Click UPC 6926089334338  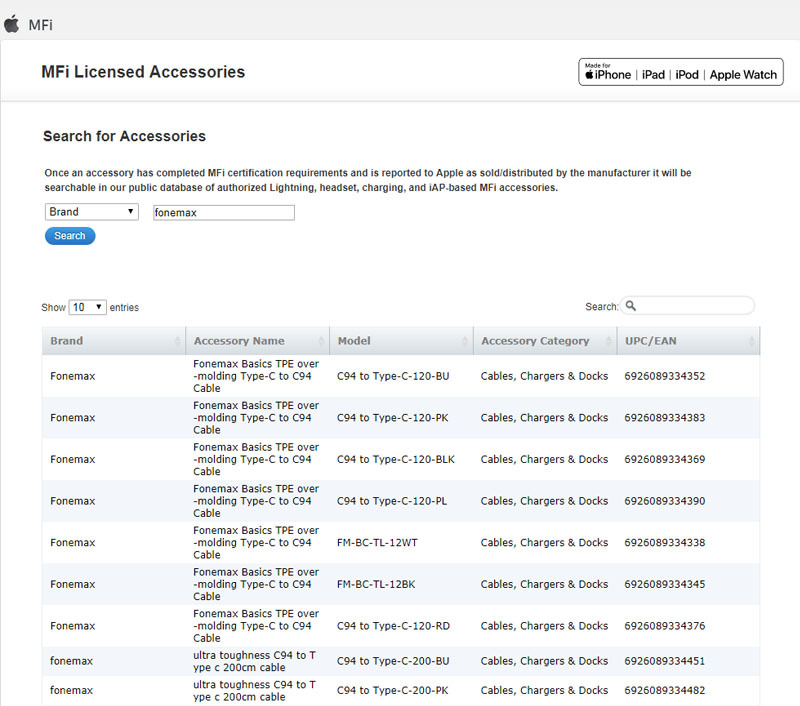click(665, 543)
